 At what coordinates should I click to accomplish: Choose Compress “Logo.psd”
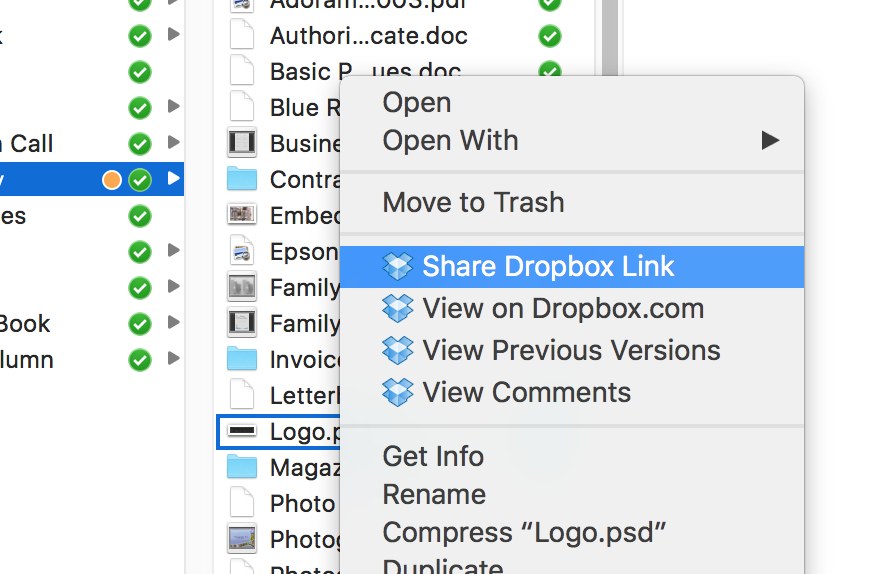(x=524, y=533)
